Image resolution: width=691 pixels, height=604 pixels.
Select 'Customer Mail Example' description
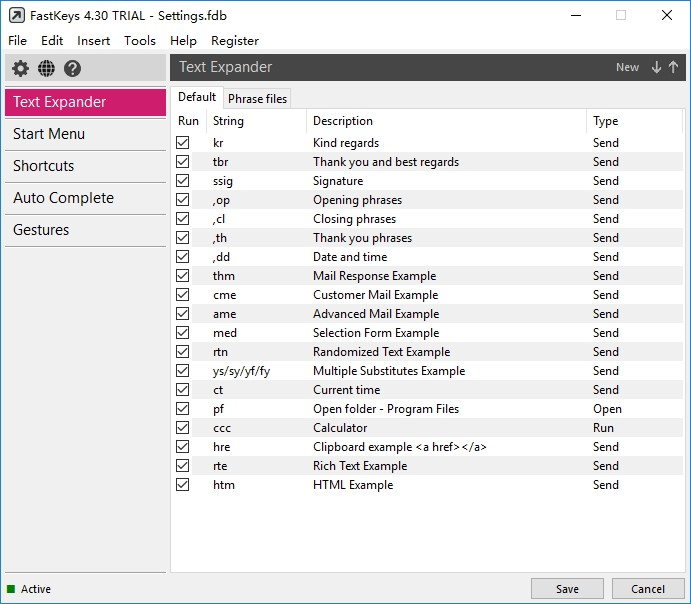coord(375,295)
